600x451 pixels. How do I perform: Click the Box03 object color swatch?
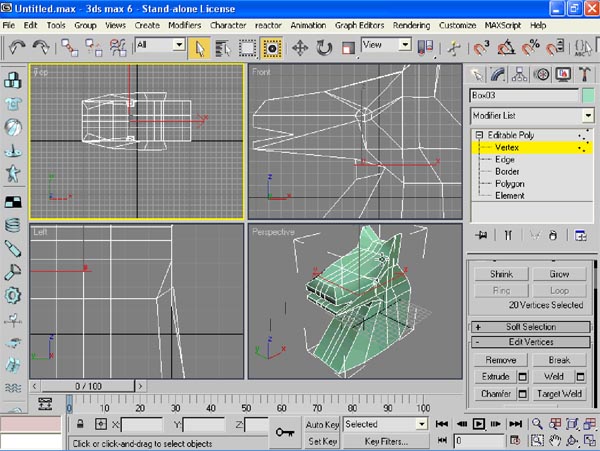click(x=586, y=96)
